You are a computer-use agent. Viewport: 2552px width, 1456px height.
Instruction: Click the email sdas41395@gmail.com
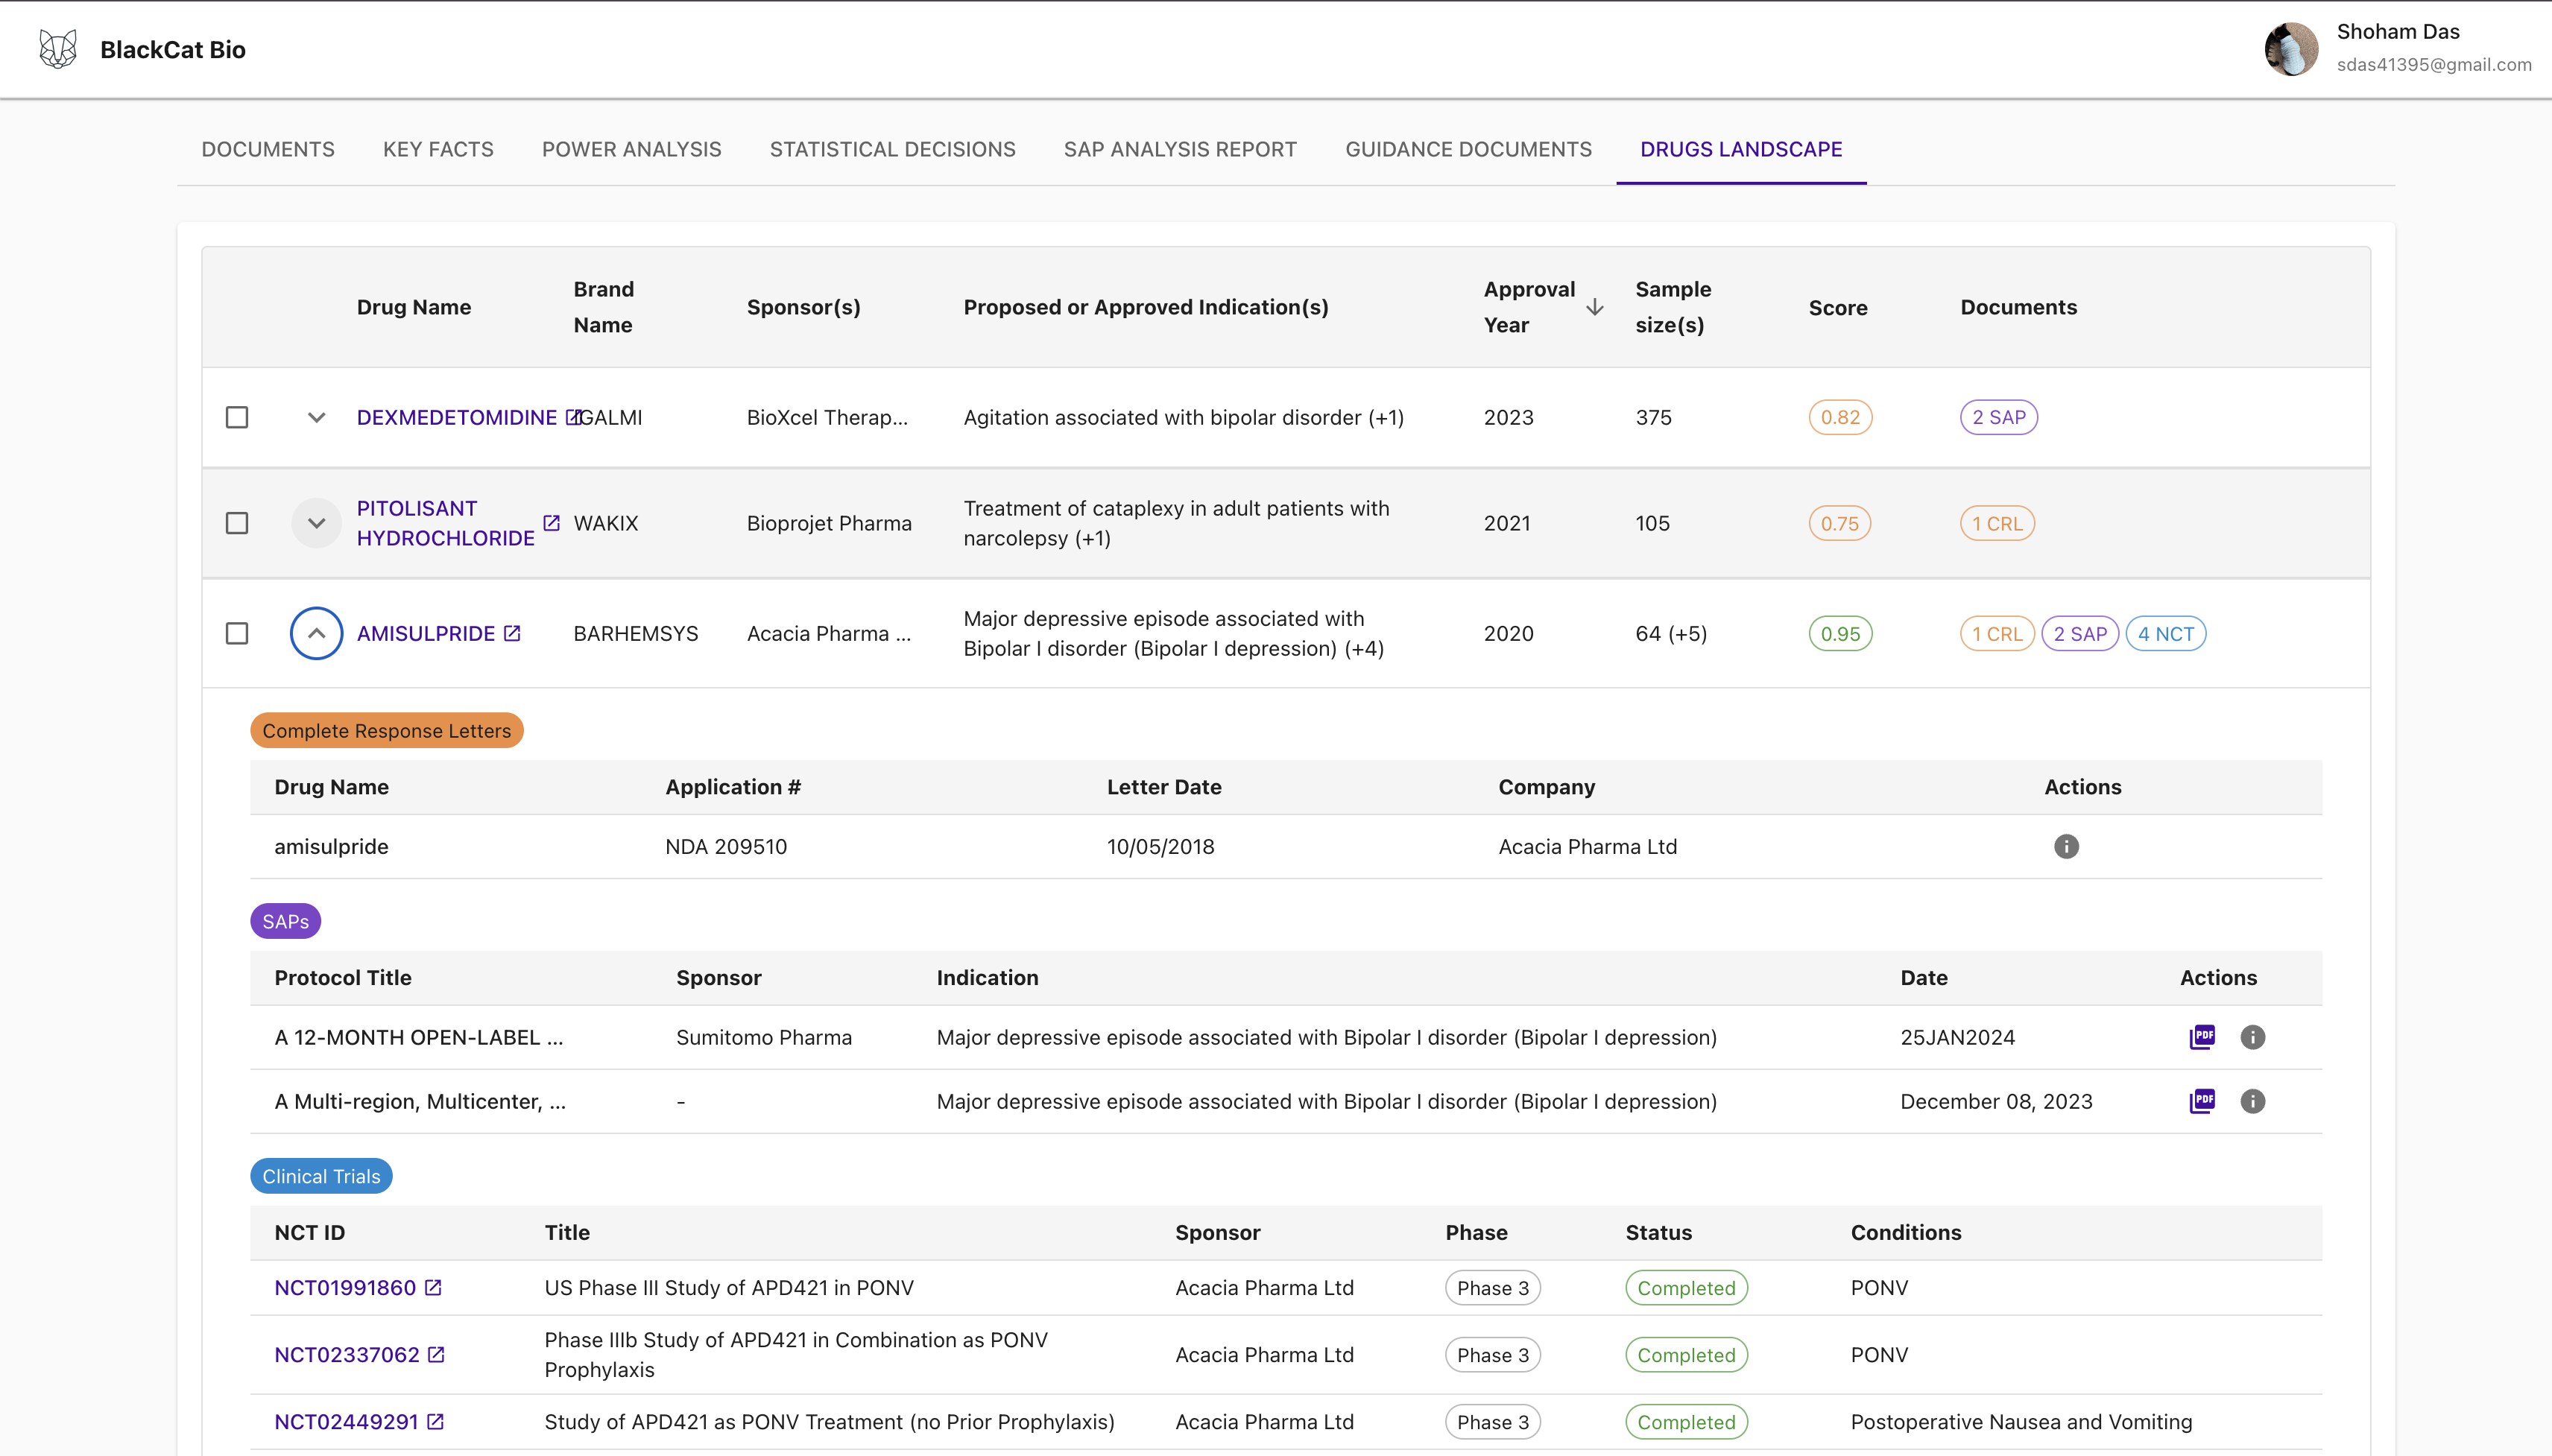pyautogui.click(x=2434, y=64)
